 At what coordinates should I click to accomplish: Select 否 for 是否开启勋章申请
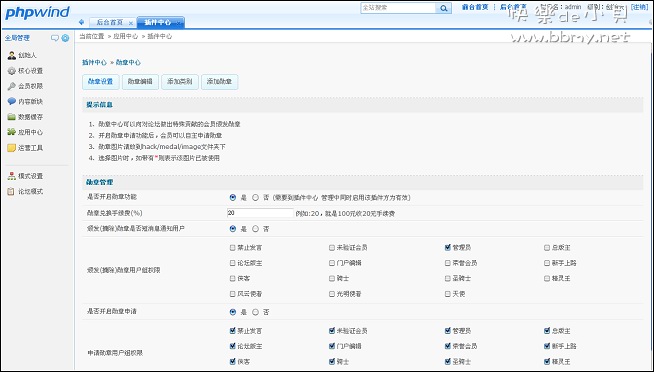tap(256, 312)
